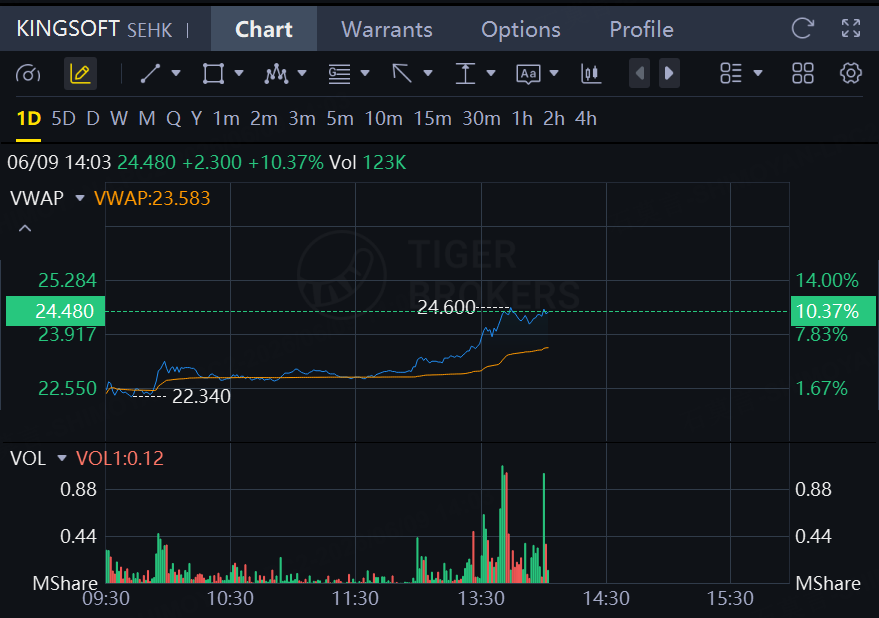Image resolution: width=879 pixels, height=618 pixels.
Task: Select the measurement range tool
Action: 465,73
